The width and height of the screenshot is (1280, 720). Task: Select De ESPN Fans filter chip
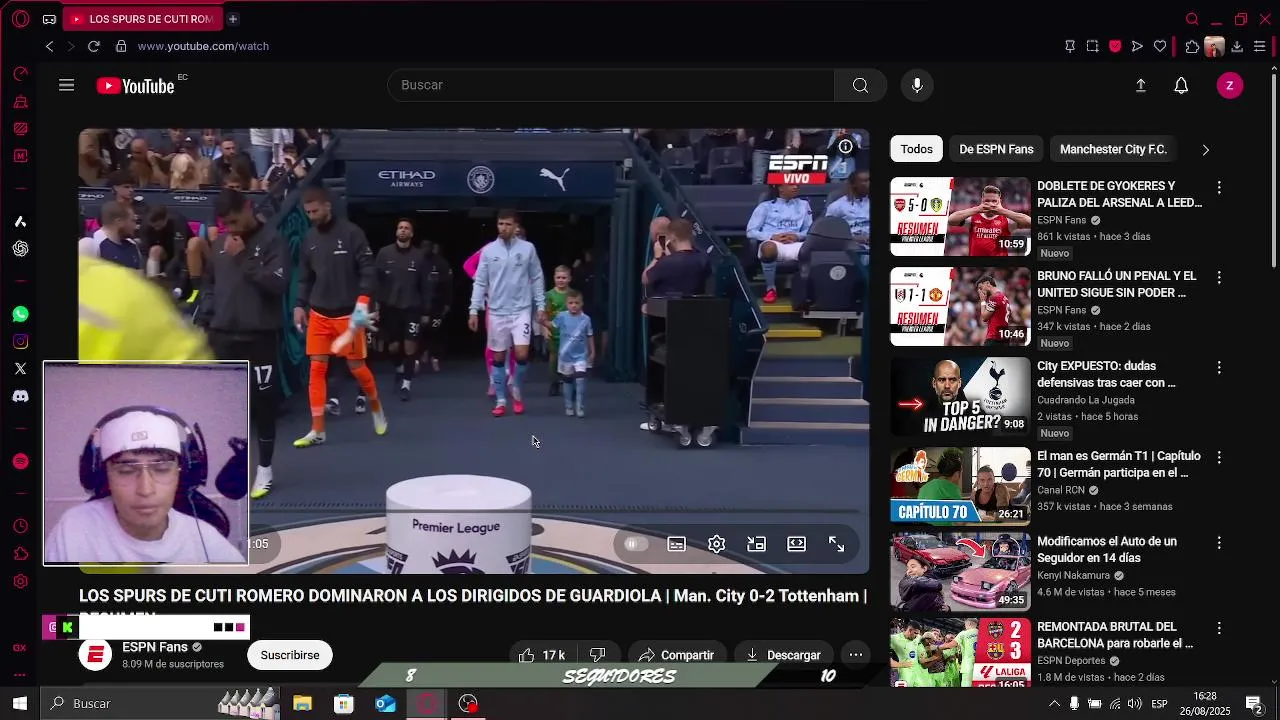[996, 149]
